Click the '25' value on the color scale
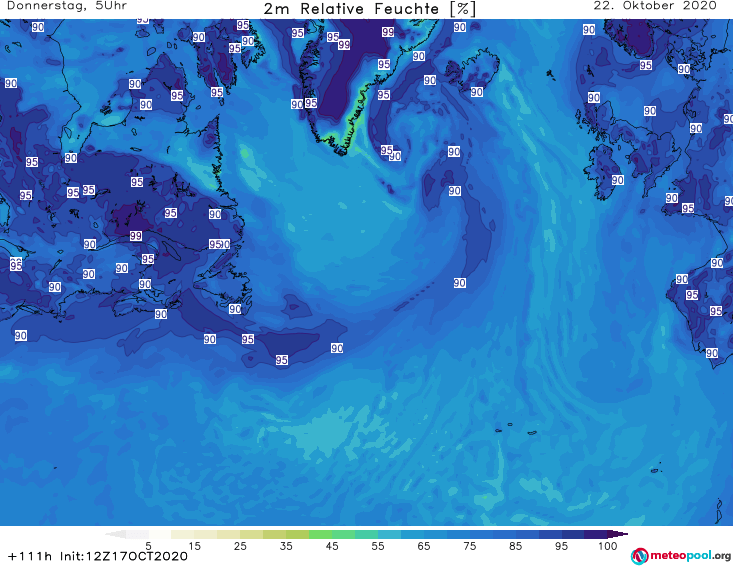This screenshot has height=566, width=733. point(240,546)
